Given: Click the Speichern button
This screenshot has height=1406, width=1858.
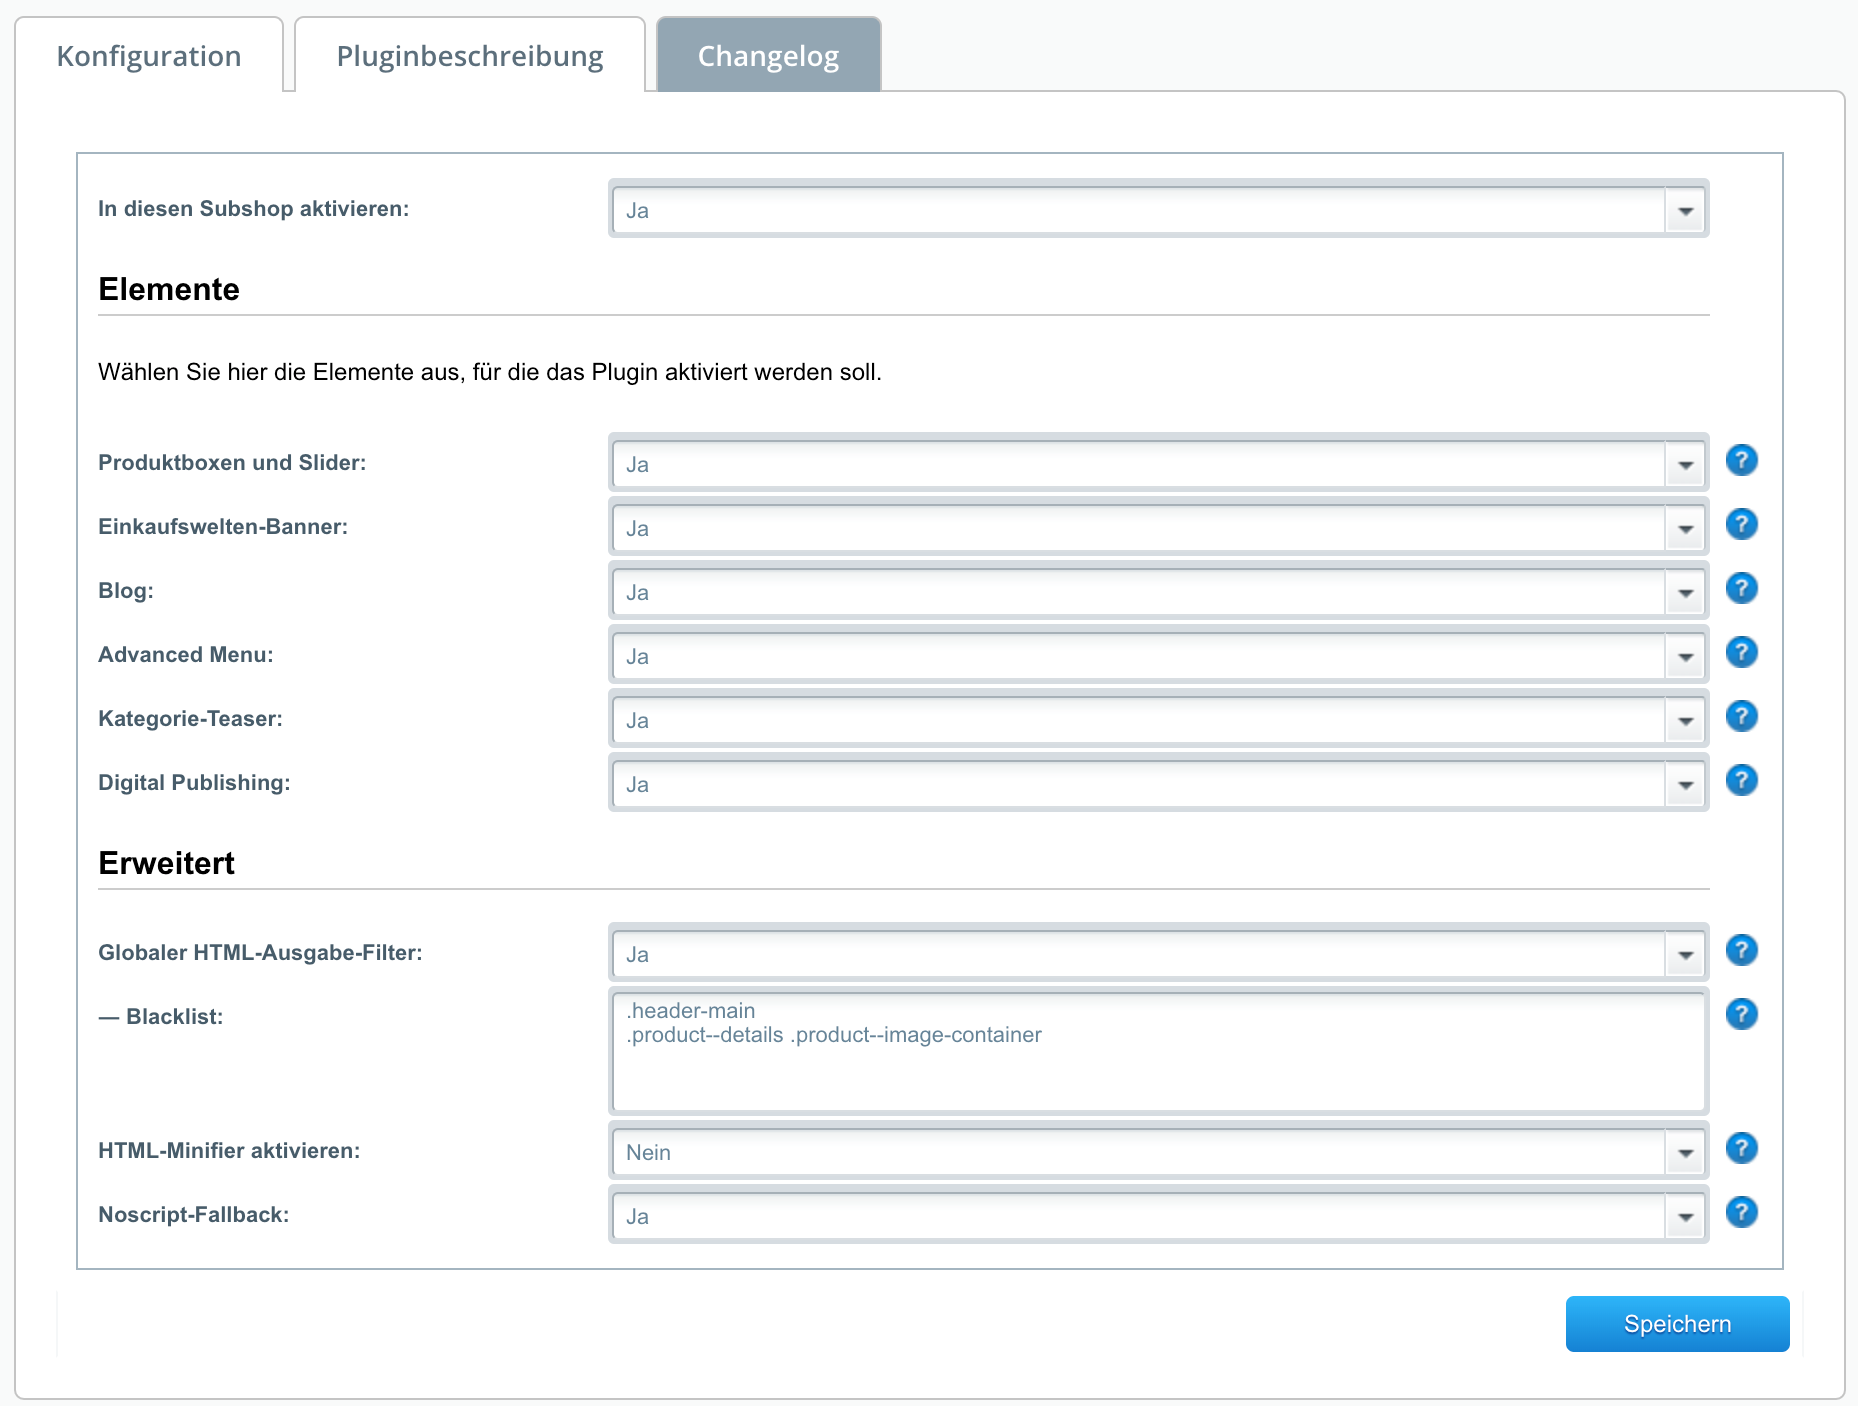Looking at the screenshot, I should coord(1677,1324).
